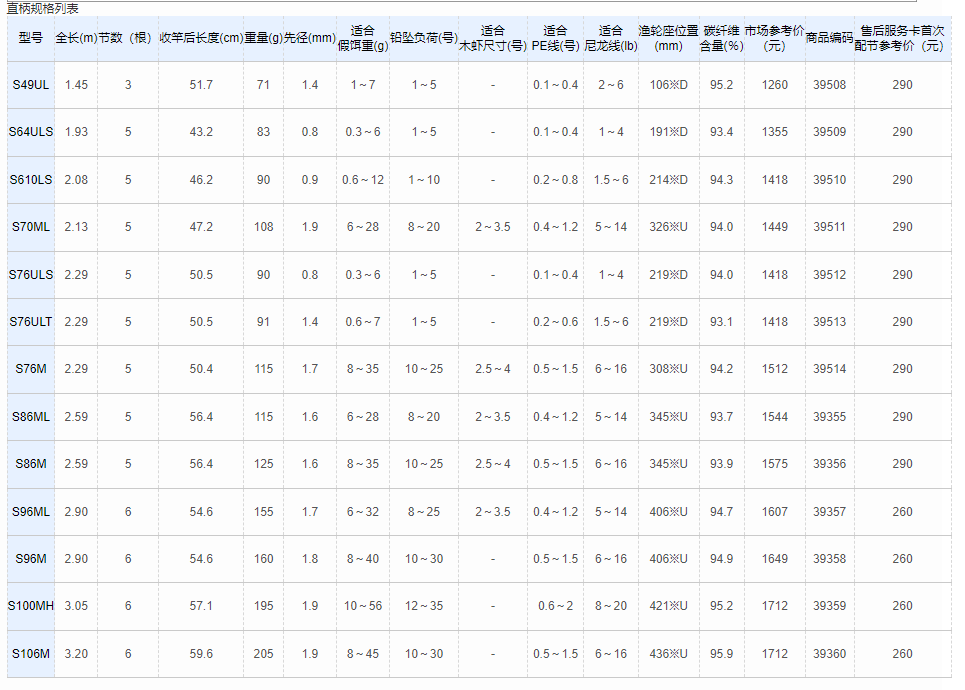
Task: Click the 市场参考价(元) column header
Action: 774,38
